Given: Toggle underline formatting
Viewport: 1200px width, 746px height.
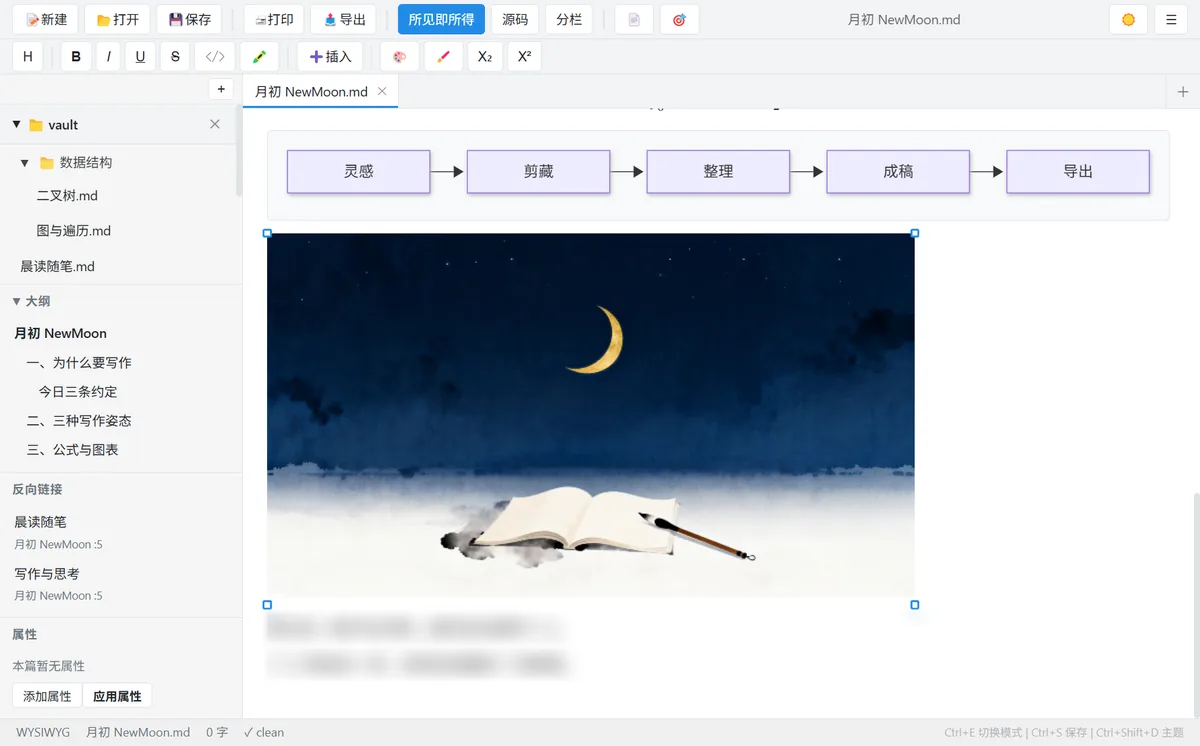Looking at the screenshot, I should (140, 57).
